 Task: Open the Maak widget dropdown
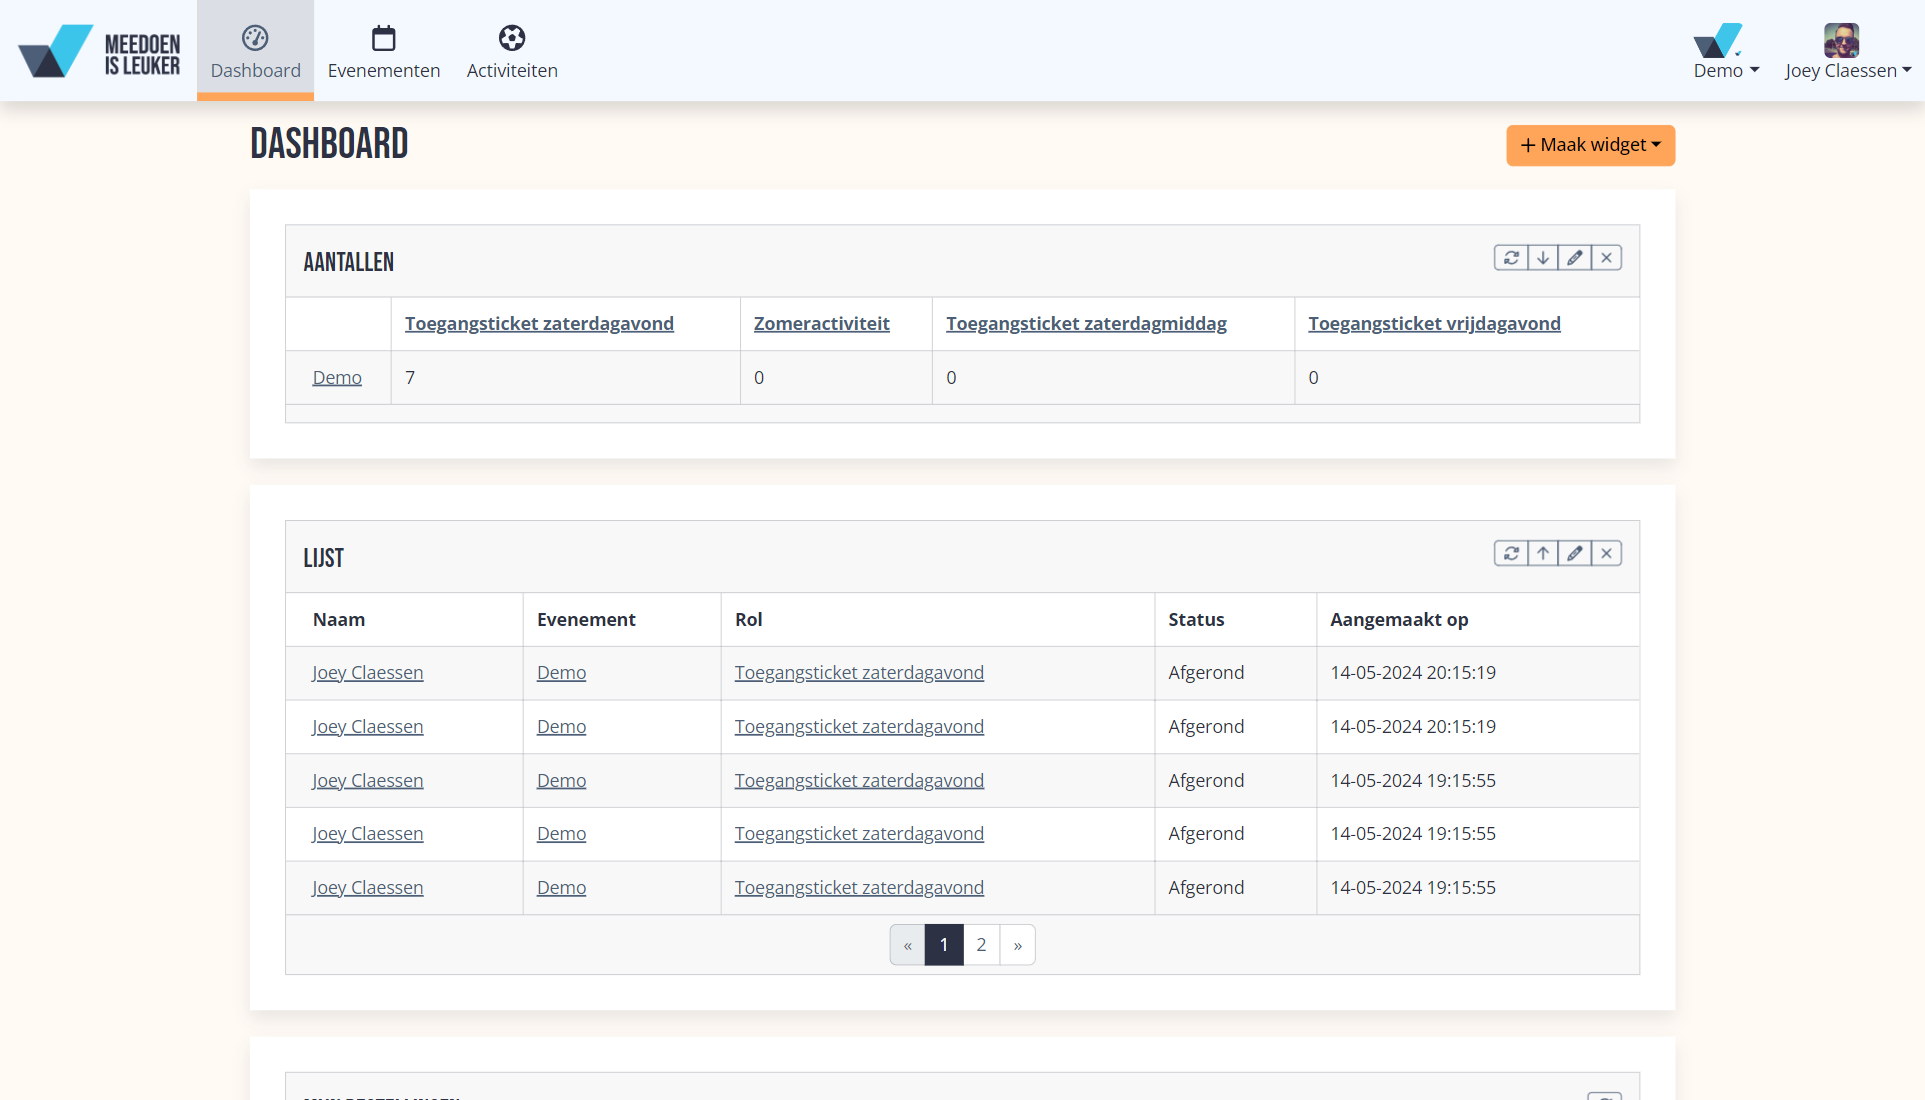1590,145
